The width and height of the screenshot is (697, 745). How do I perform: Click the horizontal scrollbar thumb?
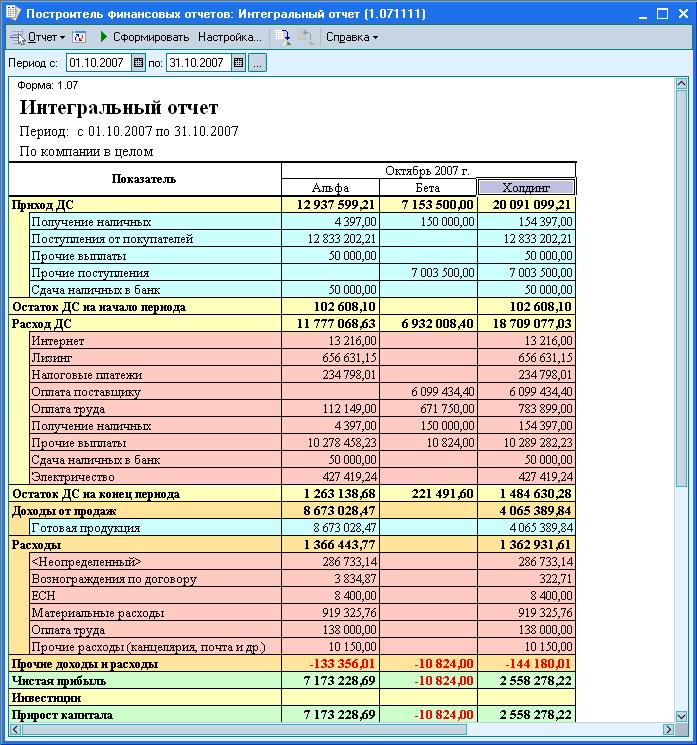[244, 729]
